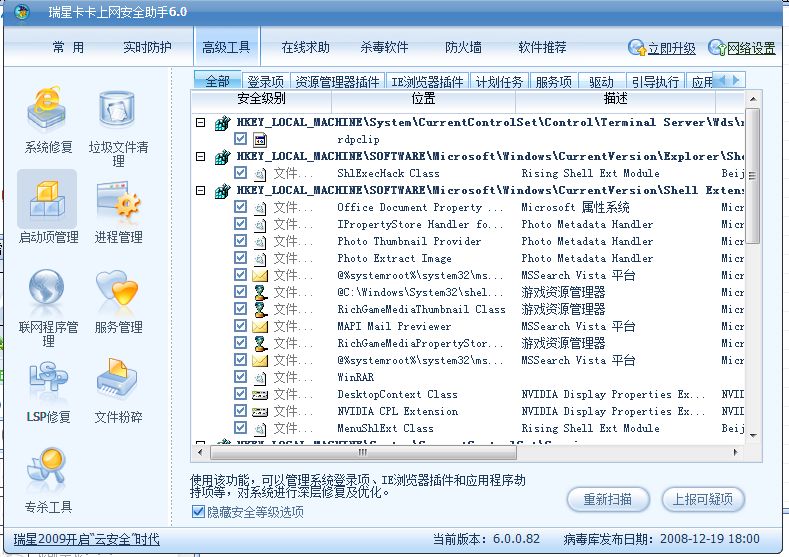Switch to 常用 main tab
The image size is (789, 557).
[x=68, y=47]
